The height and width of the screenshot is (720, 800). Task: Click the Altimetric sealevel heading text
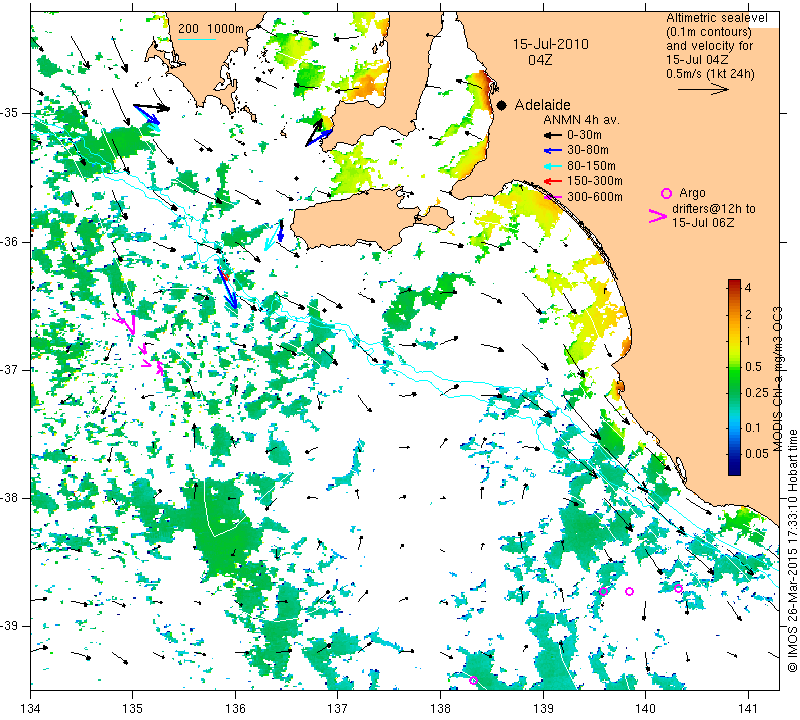point(716,18)
